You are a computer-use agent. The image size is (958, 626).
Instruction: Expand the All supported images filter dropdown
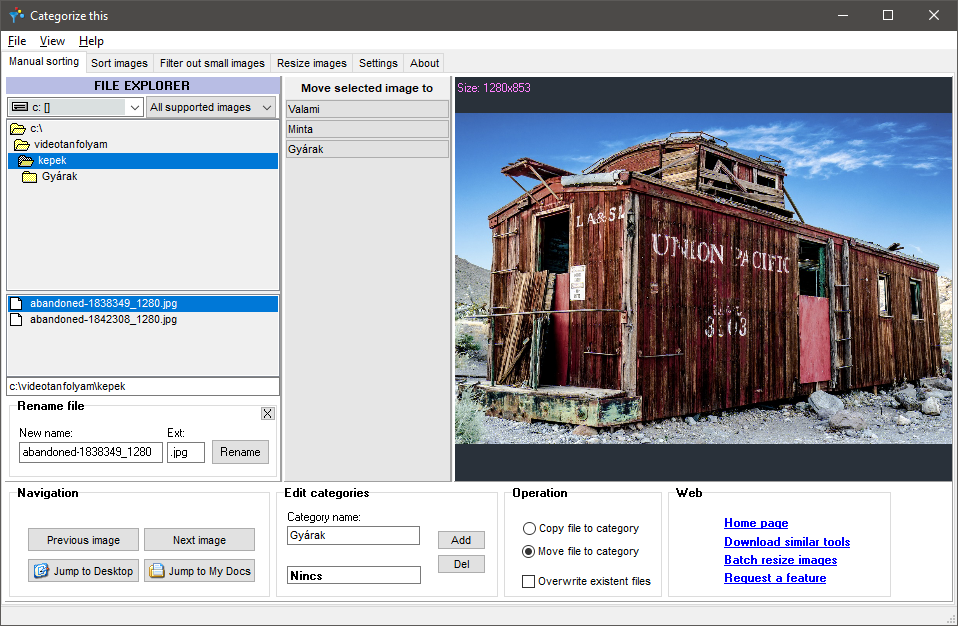coord(267,107)
